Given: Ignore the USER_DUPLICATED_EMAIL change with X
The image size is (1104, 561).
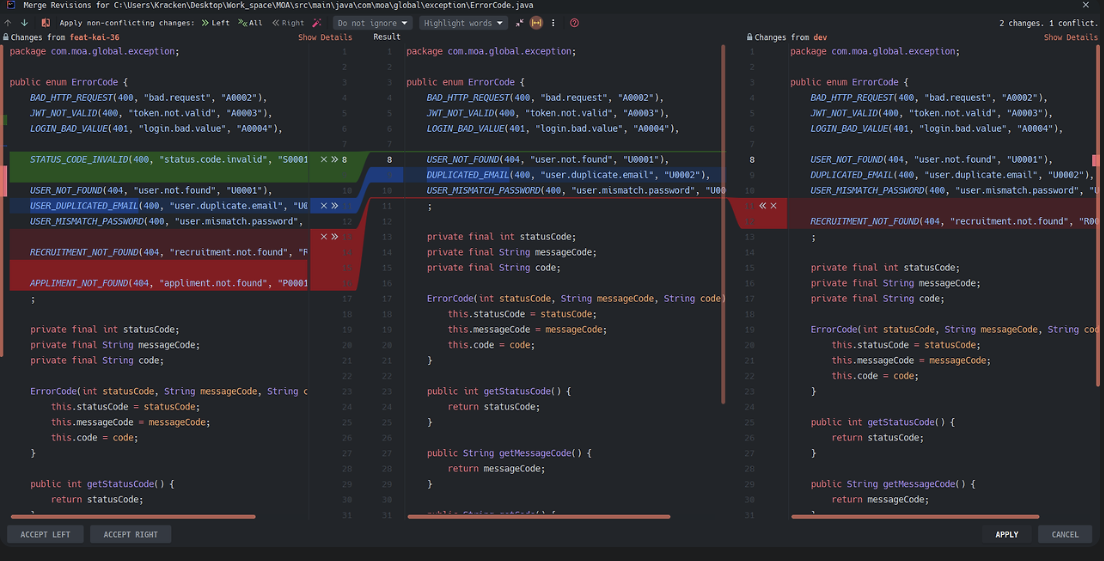Looking at the screenshot, I should point(324,206).
